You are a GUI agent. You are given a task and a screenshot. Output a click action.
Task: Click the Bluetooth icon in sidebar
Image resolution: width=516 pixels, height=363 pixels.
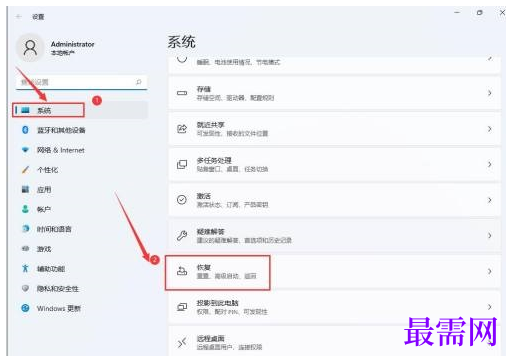coord(25,130)
